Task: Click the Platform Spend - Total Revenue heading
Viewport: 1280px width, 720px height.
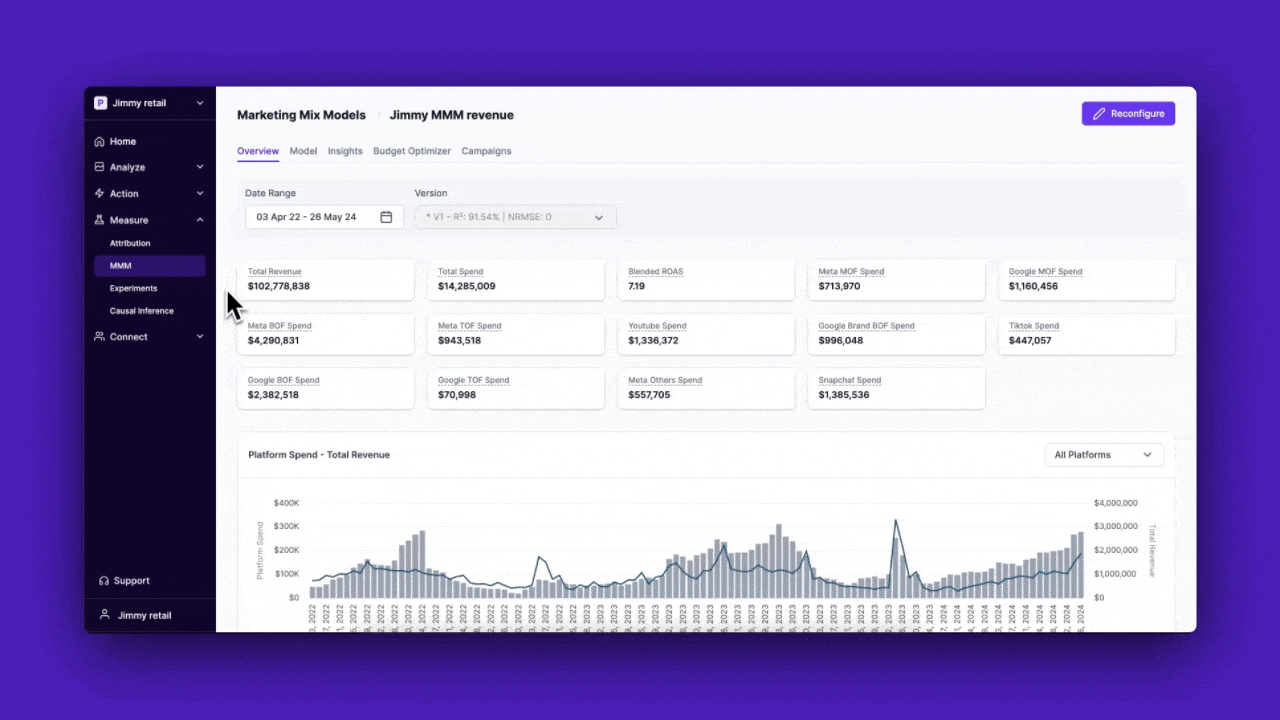Action: [319, 455]
